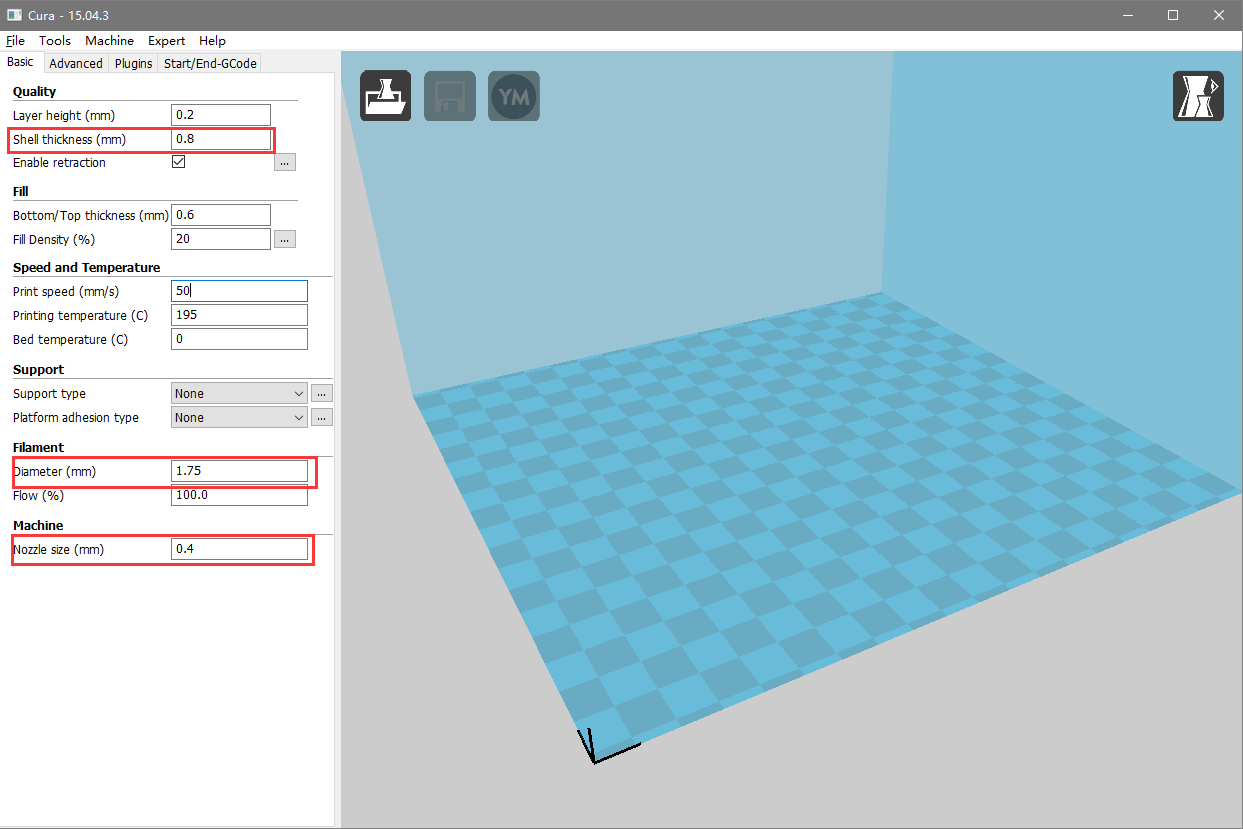Click the Layer height input field

tap(221, 115)
